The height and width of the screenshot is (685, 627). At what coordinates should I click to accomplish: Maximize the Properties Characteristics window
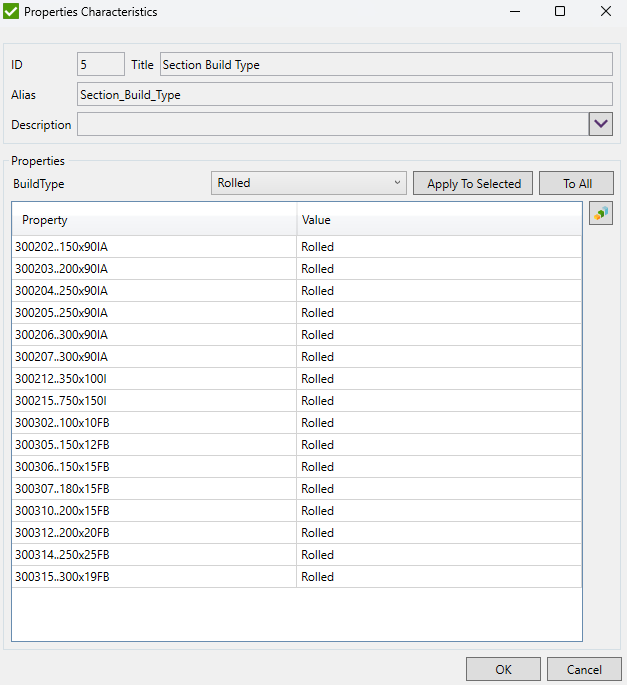click(560, 12)
